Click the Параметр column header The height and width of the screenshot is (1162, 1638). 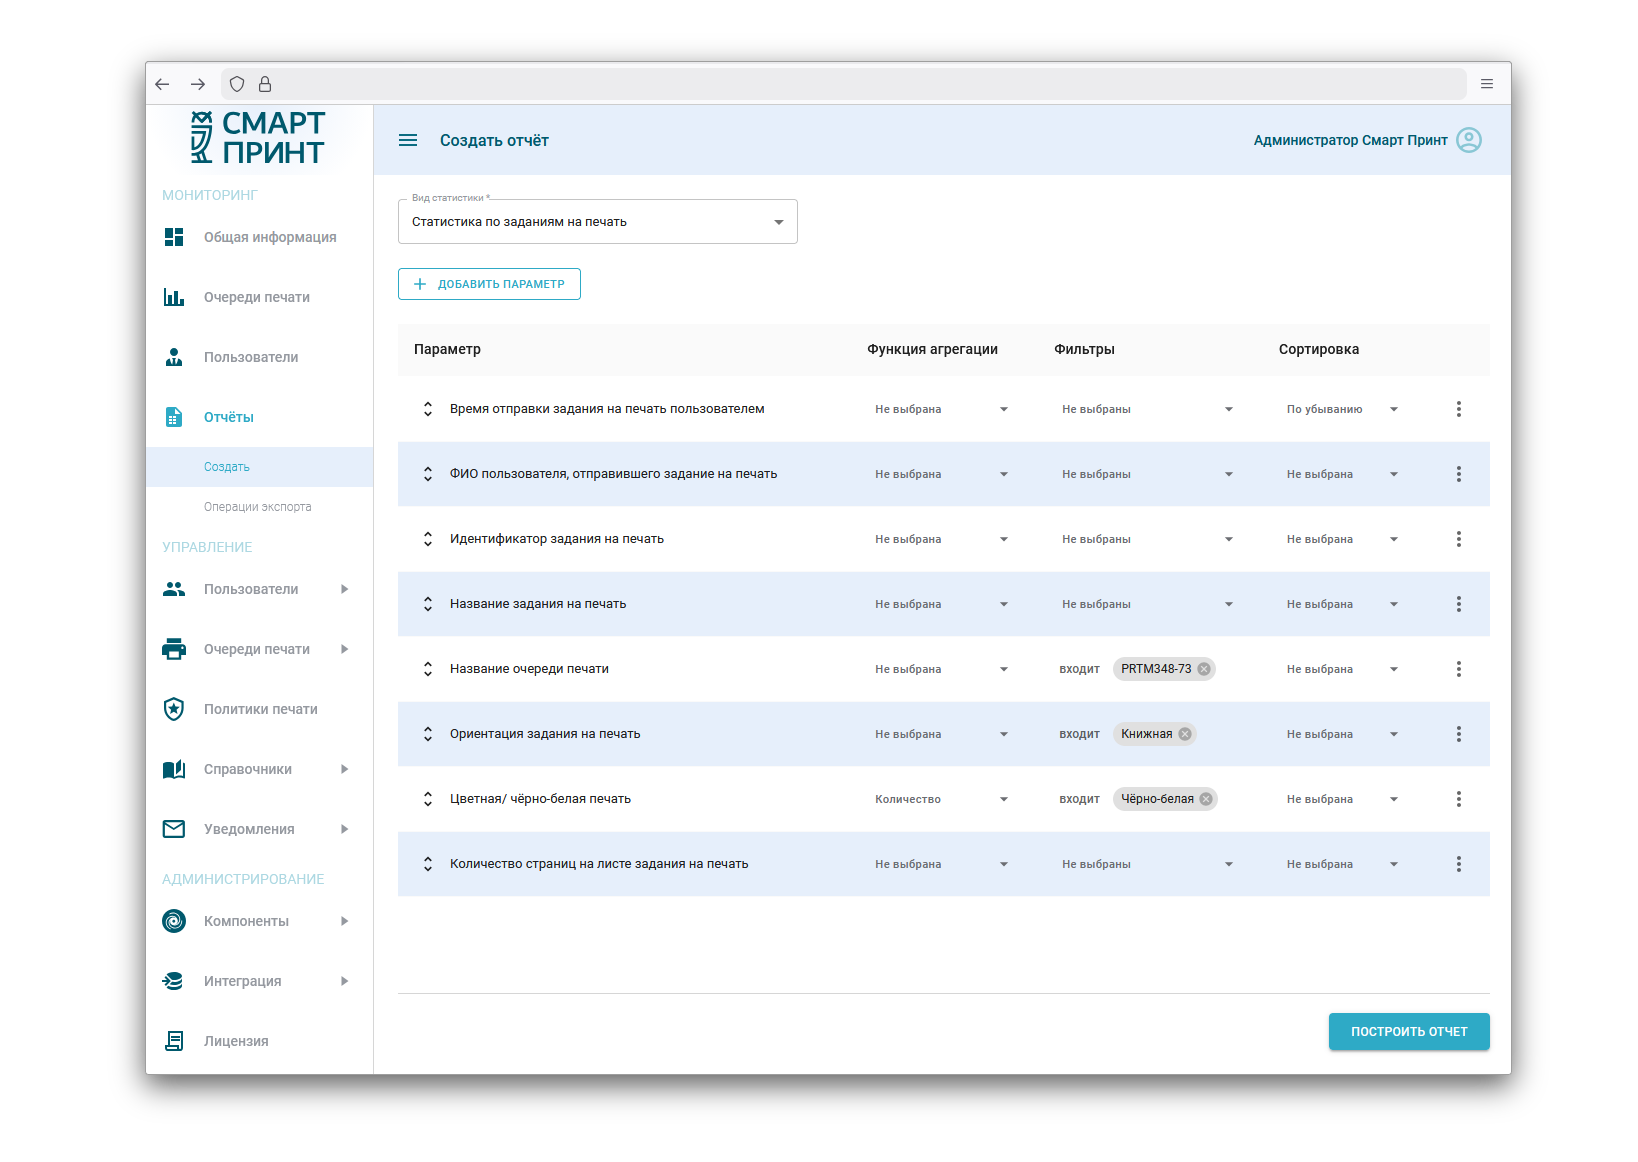pos(447,349)
